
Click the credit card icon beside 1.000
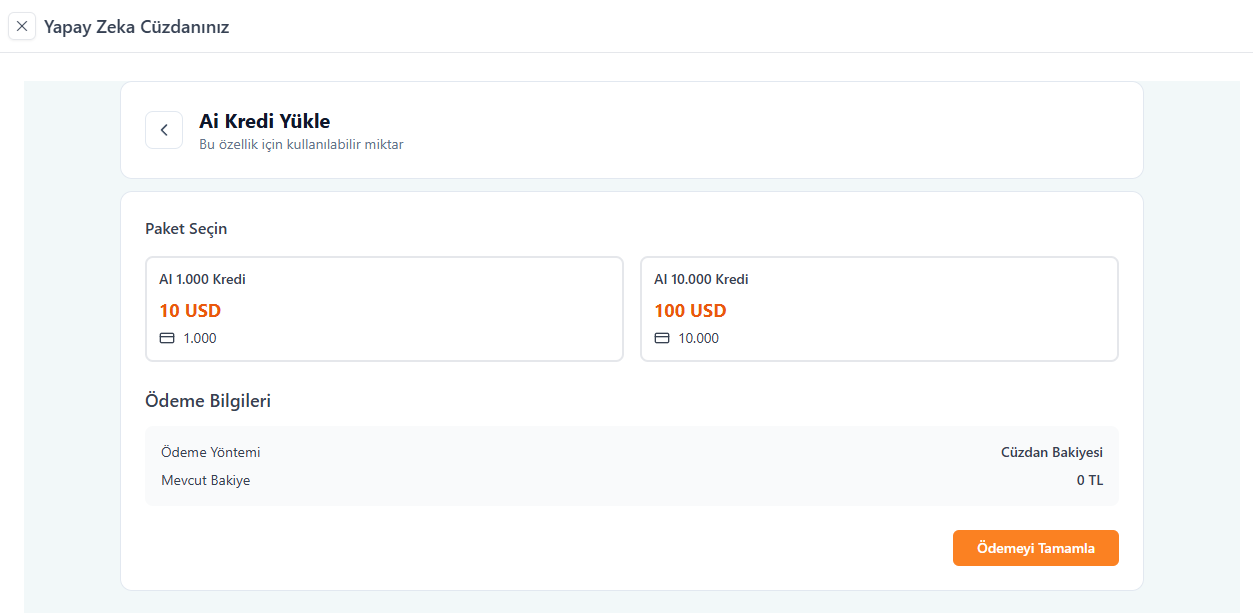(167, 338)
